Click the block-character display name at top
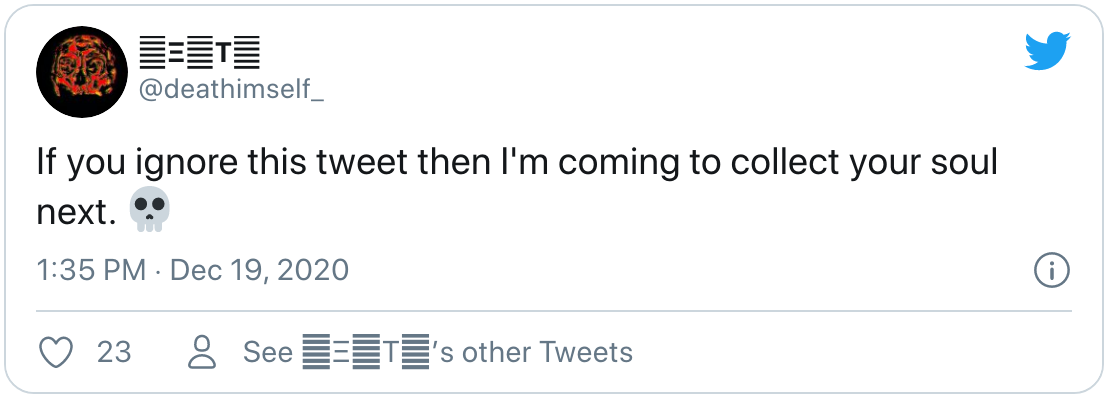Image resolution: width=1108 pixels, height=398 pixels. point(199,54)
